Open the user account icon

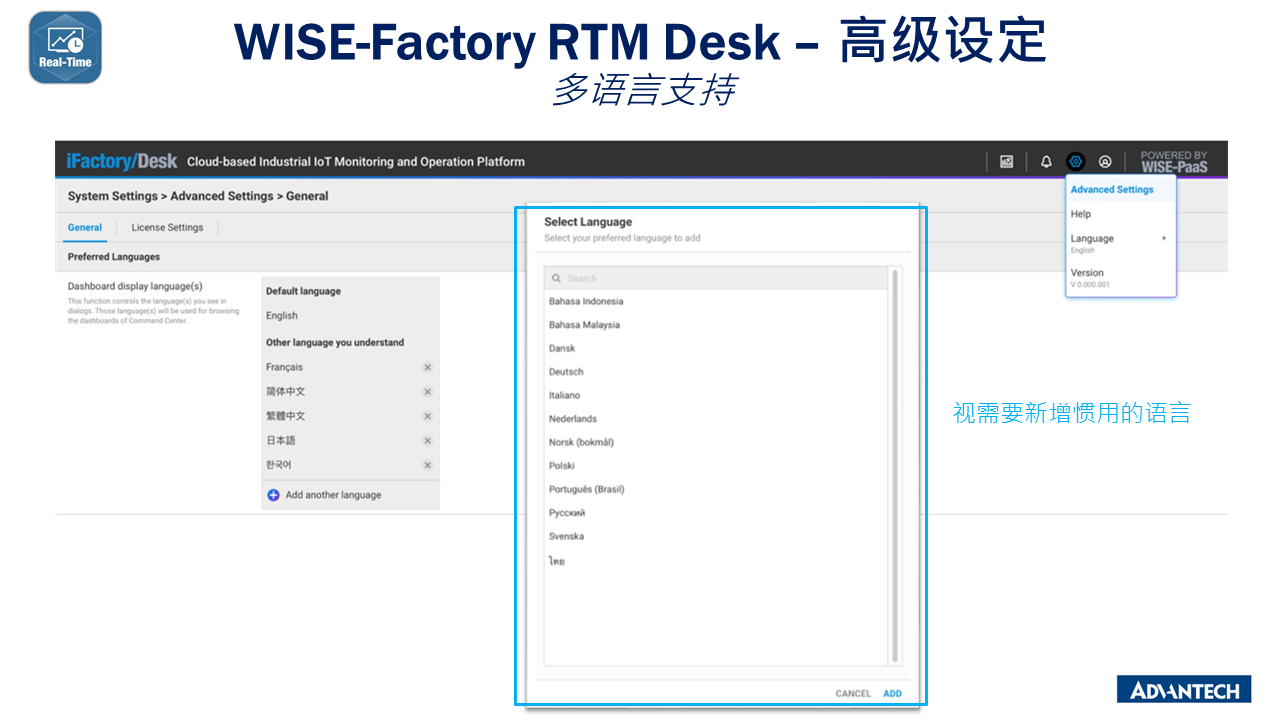1105,161
